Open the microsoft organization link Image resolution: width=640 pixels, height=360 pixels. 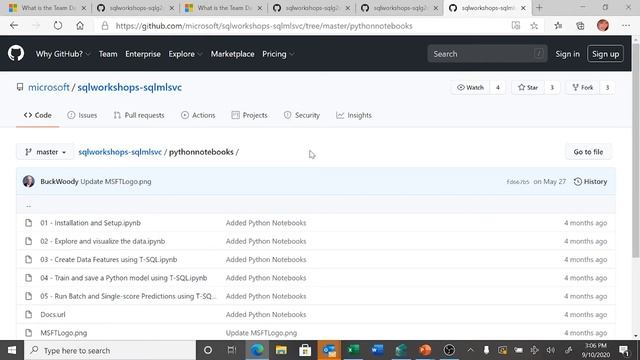49,87
